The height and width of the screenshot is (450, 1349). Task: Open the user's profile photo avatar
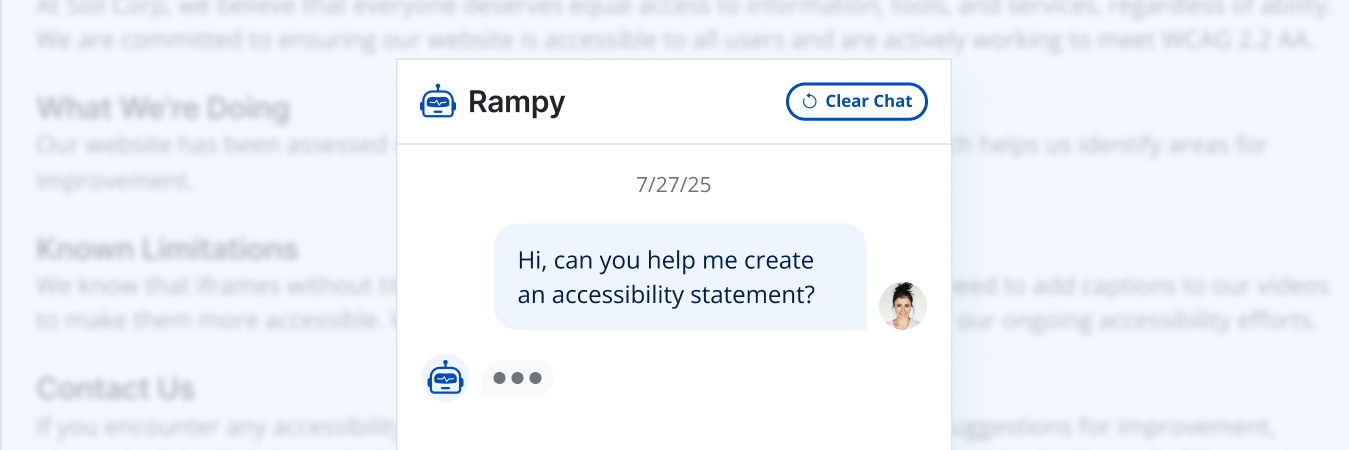pyautogui.click(x=902, y=306)
